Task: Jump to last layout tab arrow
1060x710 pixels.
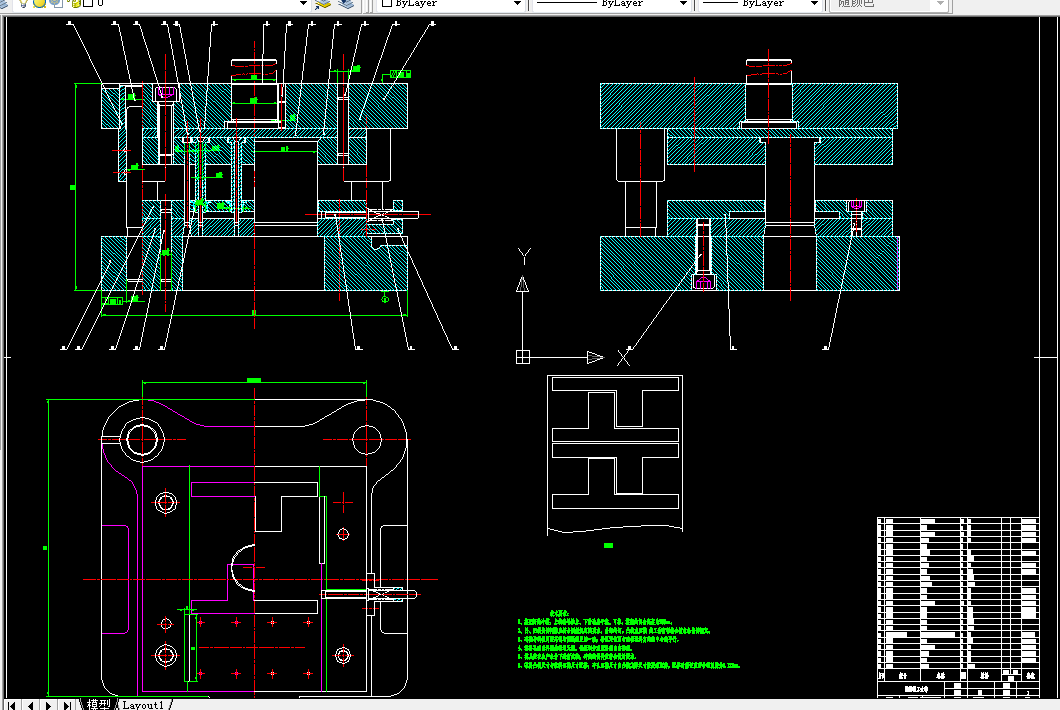Action: [x=67, y=705]
